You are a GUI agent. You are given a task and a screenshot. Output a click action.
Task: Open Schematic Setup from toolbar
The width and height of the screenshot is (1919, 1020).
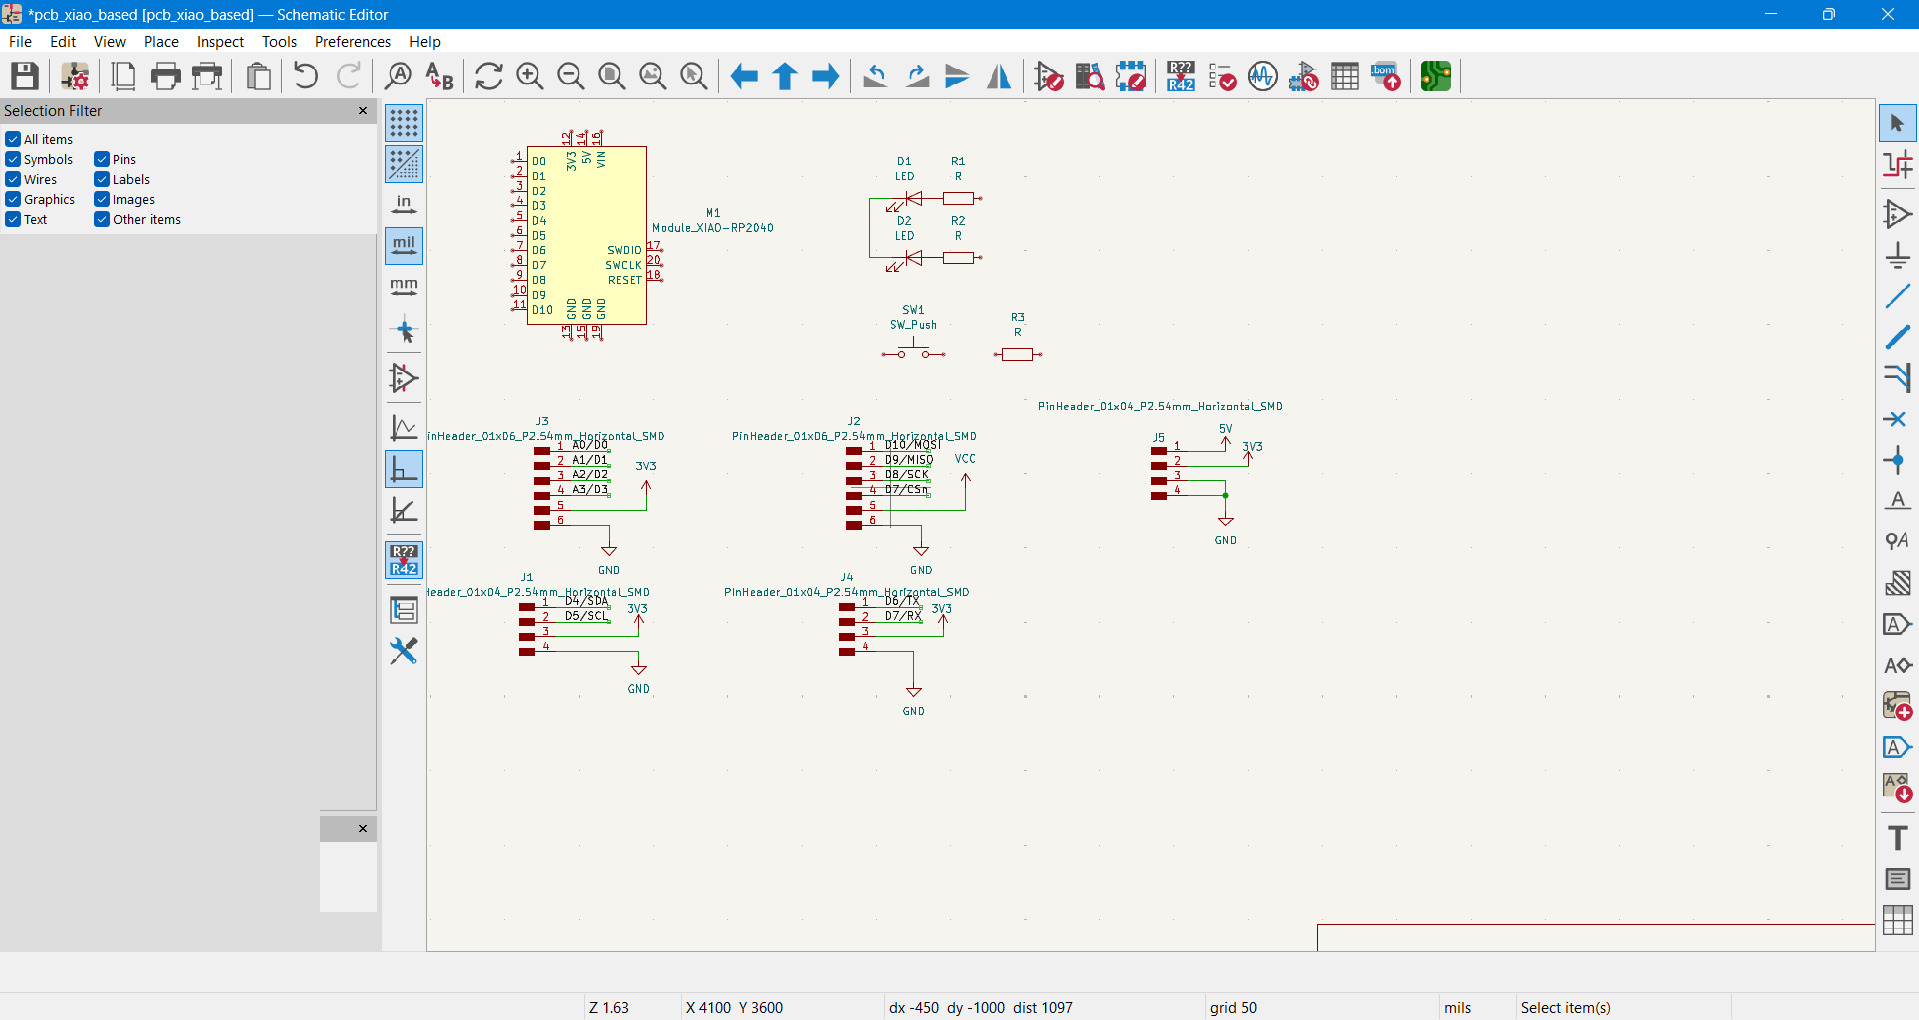coord(75,76)
